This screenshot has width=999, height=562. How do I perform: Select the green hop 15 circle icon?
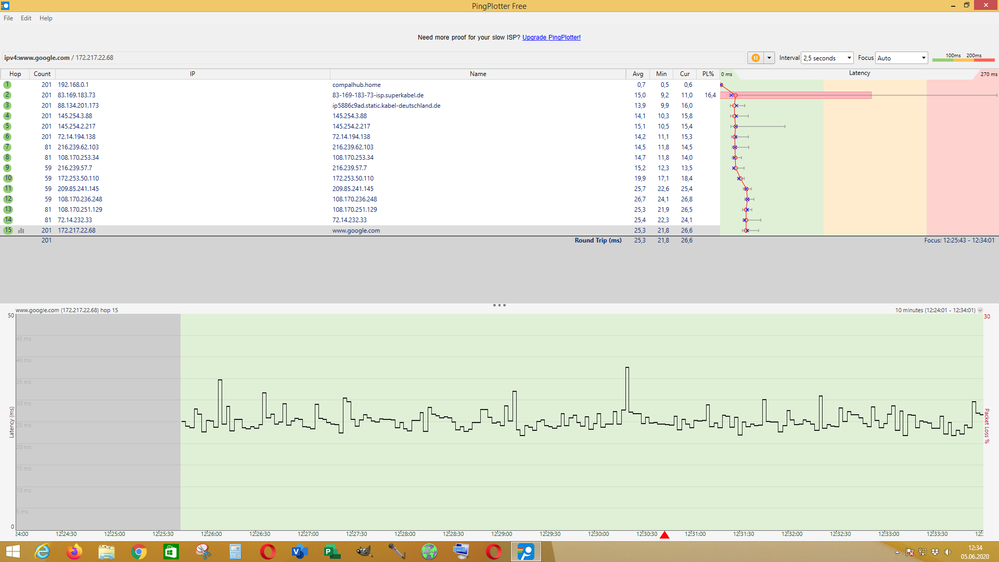click(8, 230)
